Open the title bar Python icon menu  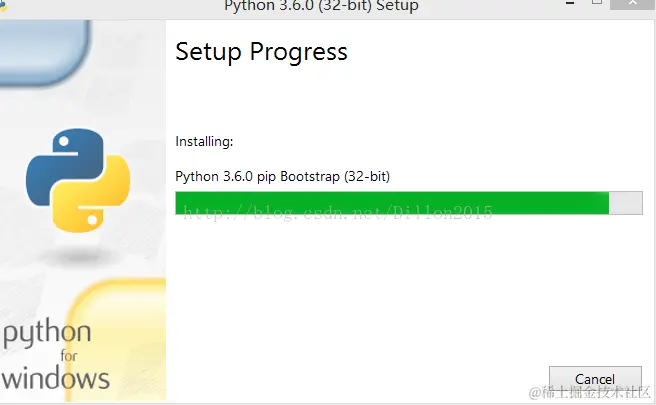(x=3, y=5)
